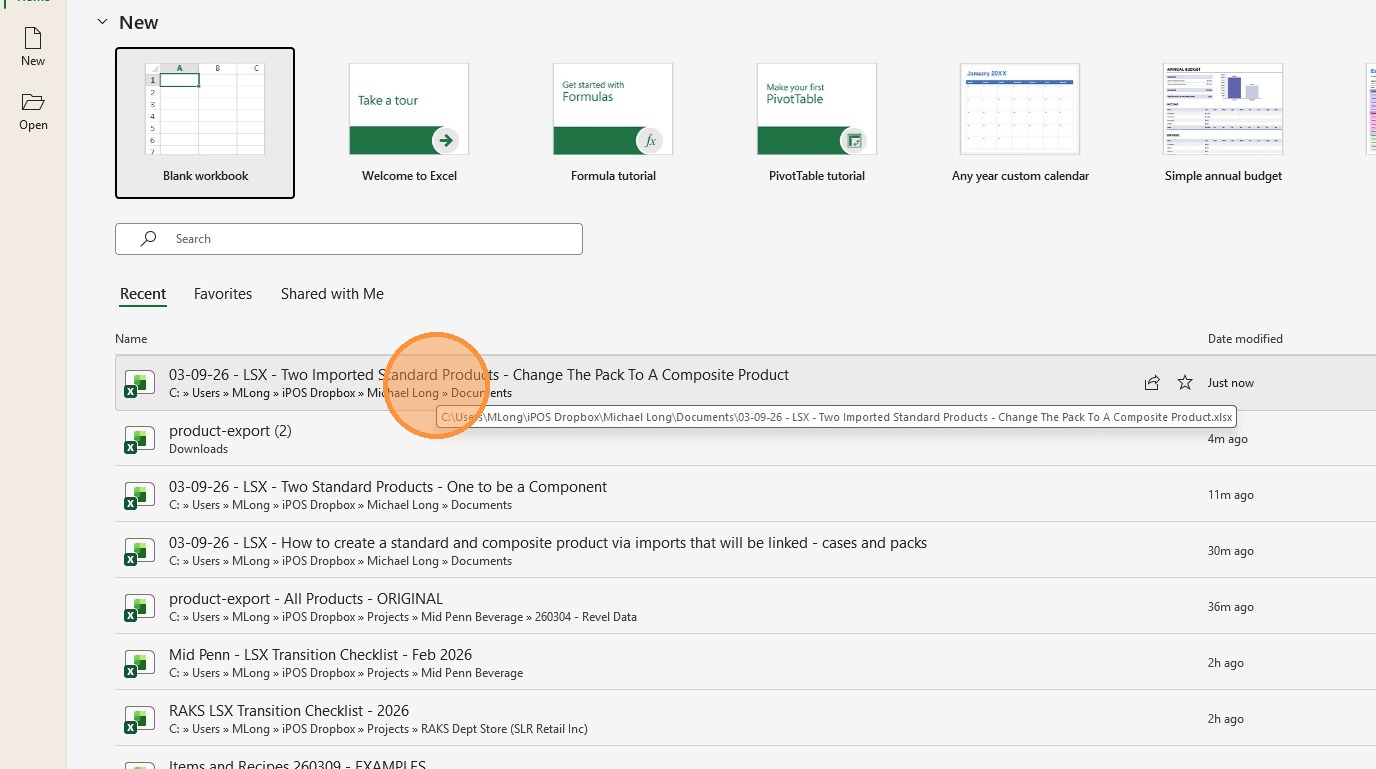
Task: Open "RAKS LSX Transition Checklist - 2026" file name
Action: [289, 711]
